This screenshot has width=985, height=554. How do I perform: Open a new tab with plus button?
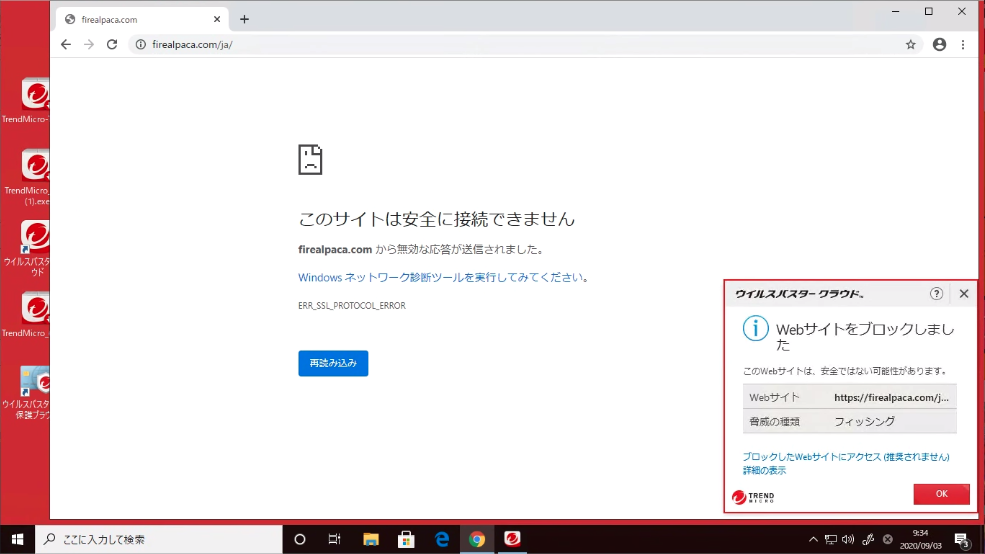pos(244,19)
